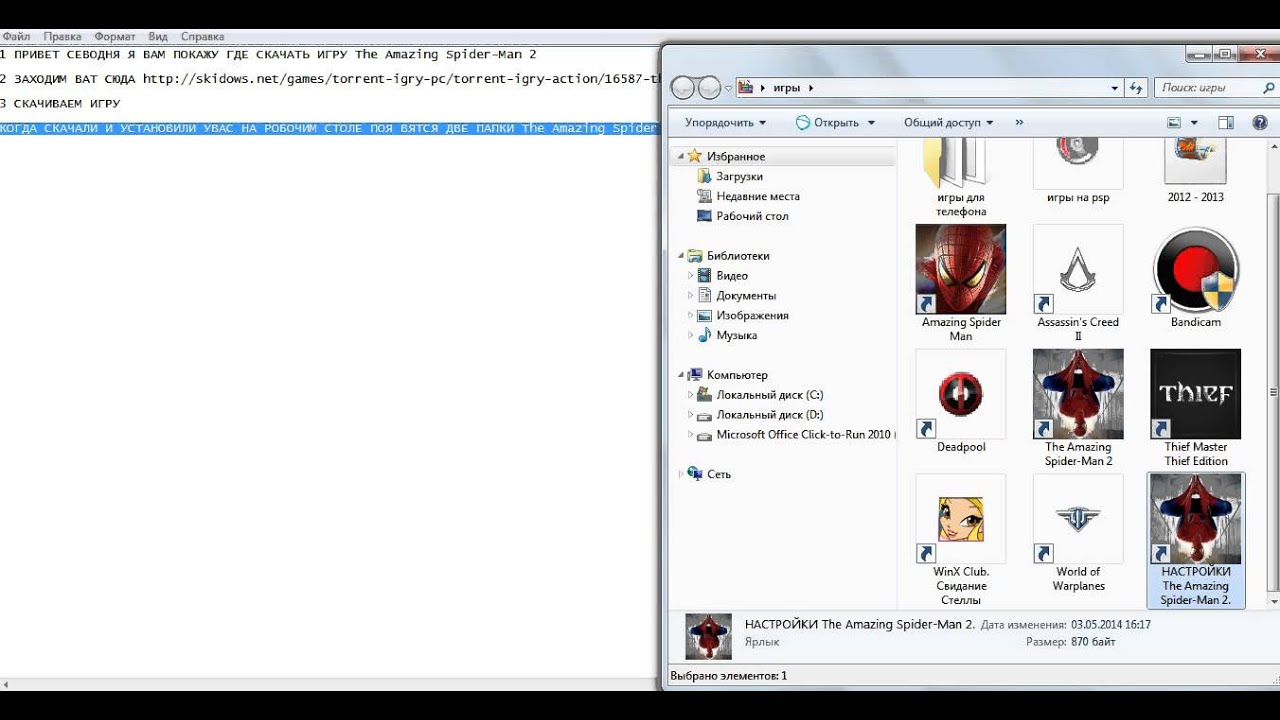The image size is (1280, 720).
Task: Open the игры на psp item
Action: pos(1078,172)
